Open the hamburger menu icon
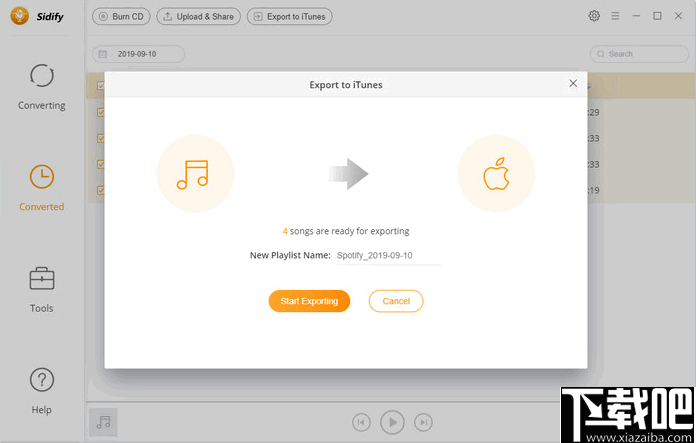Viewport: 696px width, 443px height. point(615,16)
